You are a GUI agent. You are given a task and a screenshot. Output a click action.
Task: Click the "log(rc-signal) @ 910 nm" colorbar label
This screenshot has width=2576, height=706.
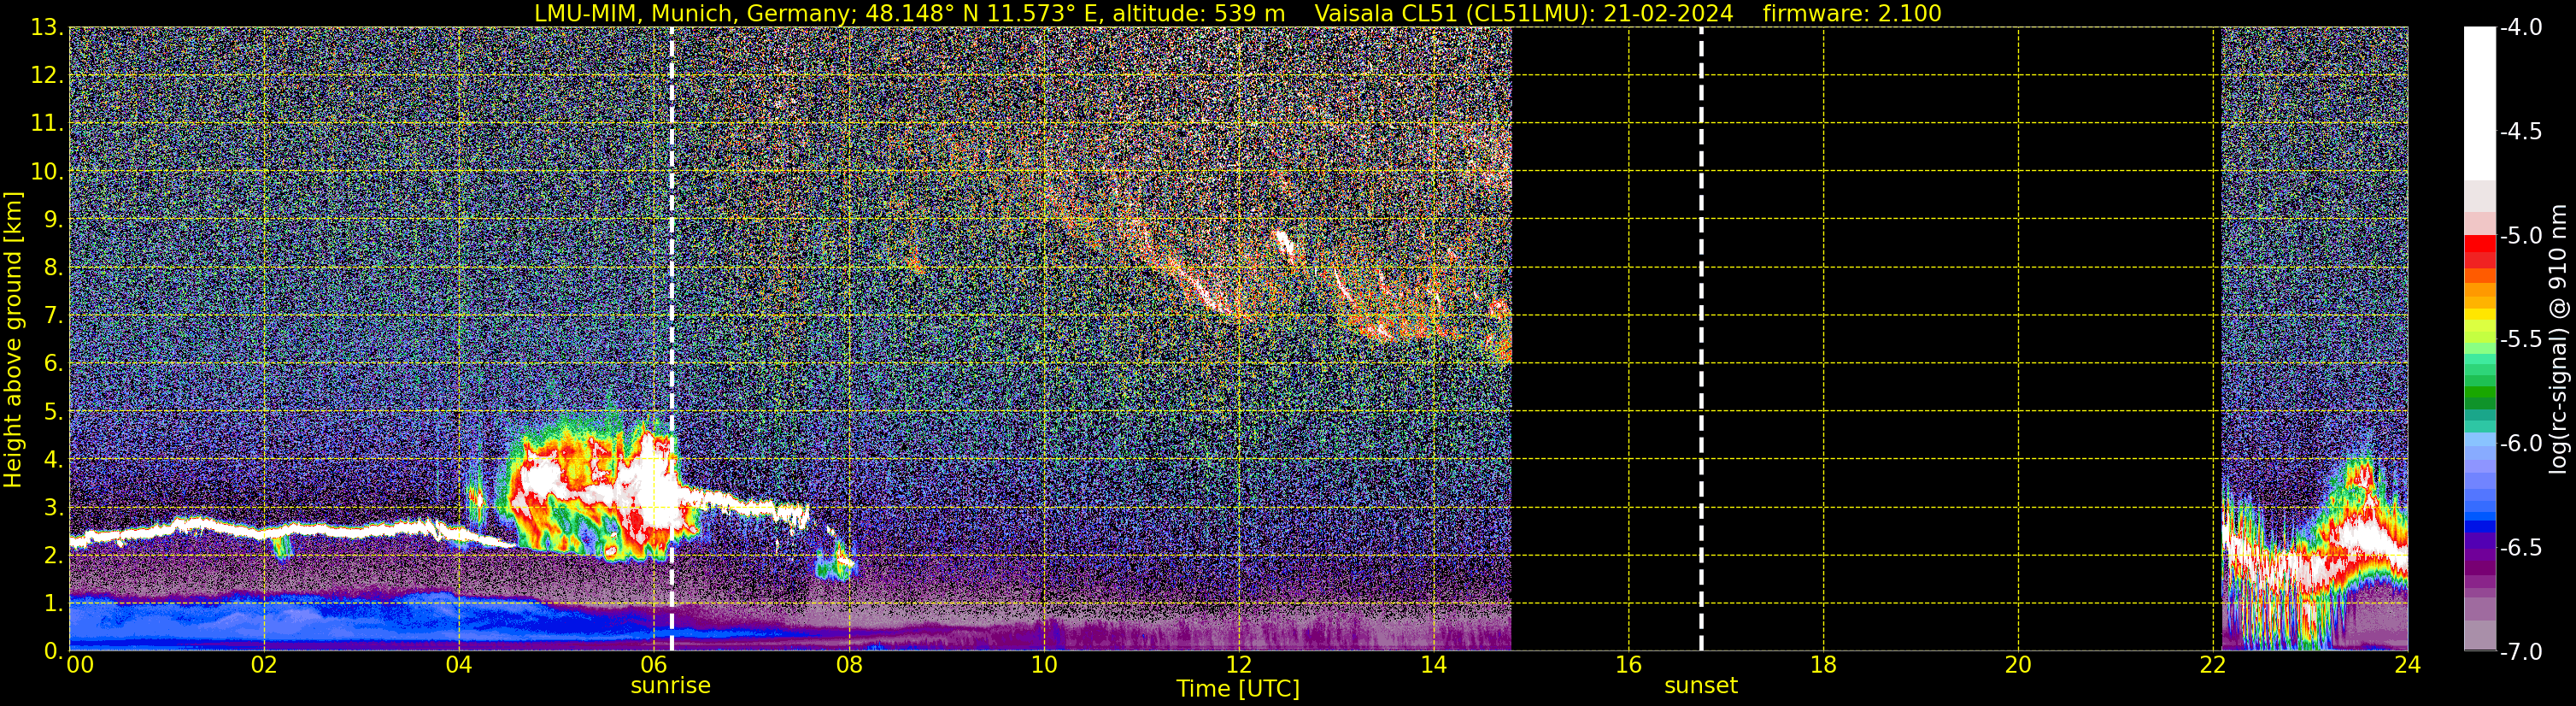point(2558,339)
